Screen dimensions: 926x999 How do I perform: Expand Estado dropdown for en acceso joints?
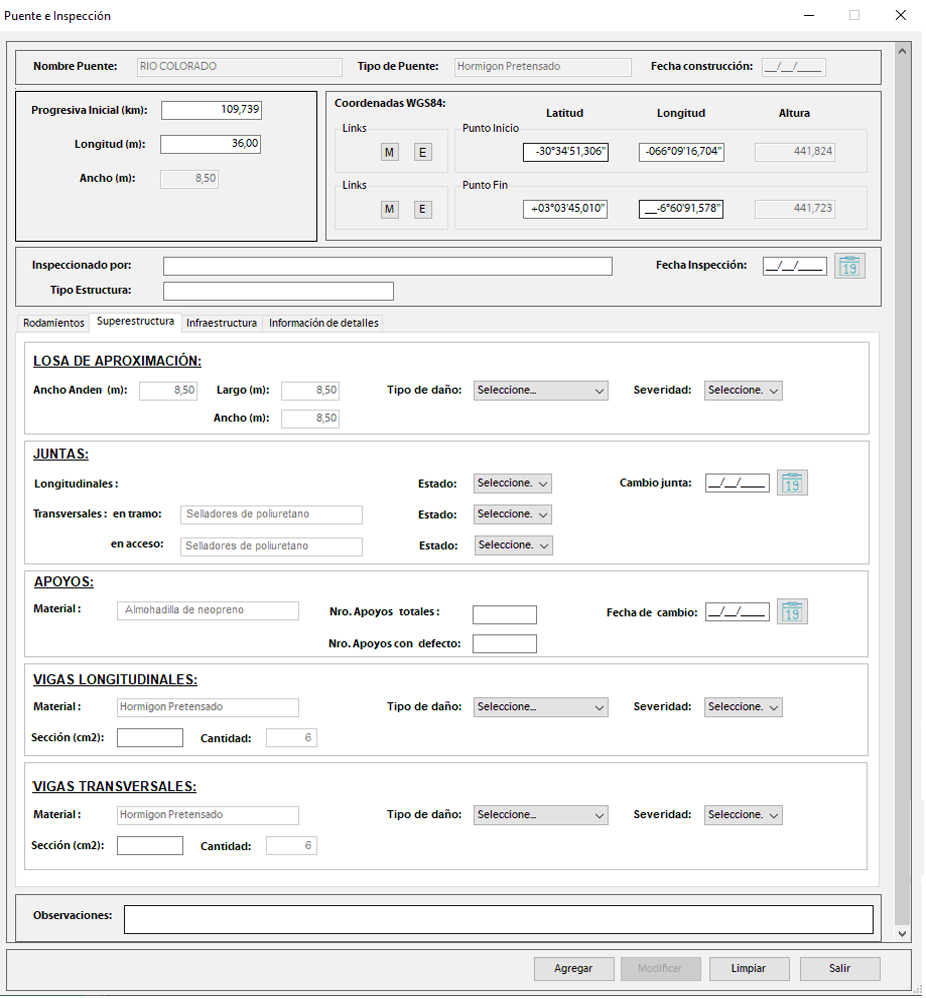pos(512,545)
